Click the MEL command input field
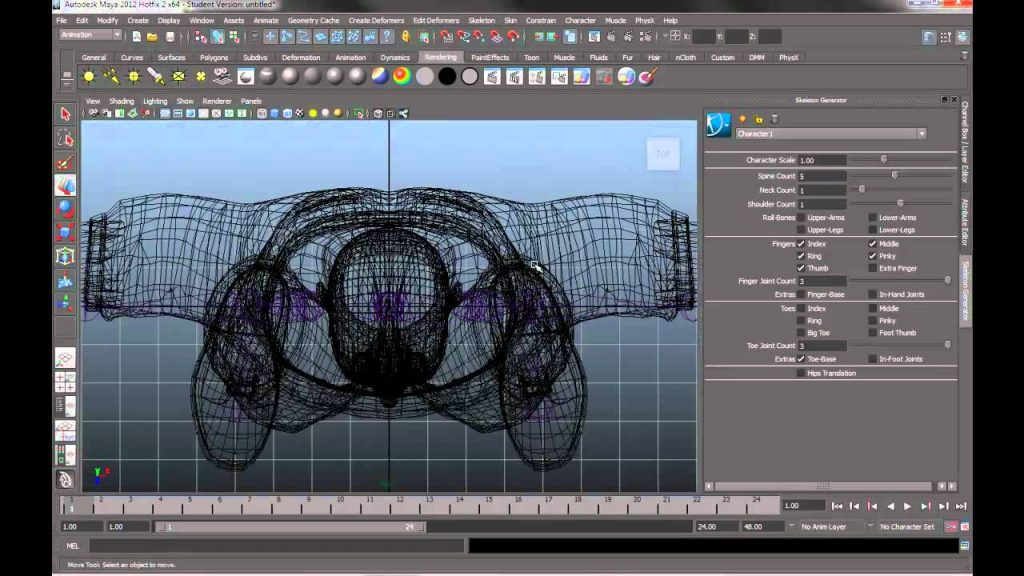Viewport: 1024px width, 576px height. tap(278, 546)
